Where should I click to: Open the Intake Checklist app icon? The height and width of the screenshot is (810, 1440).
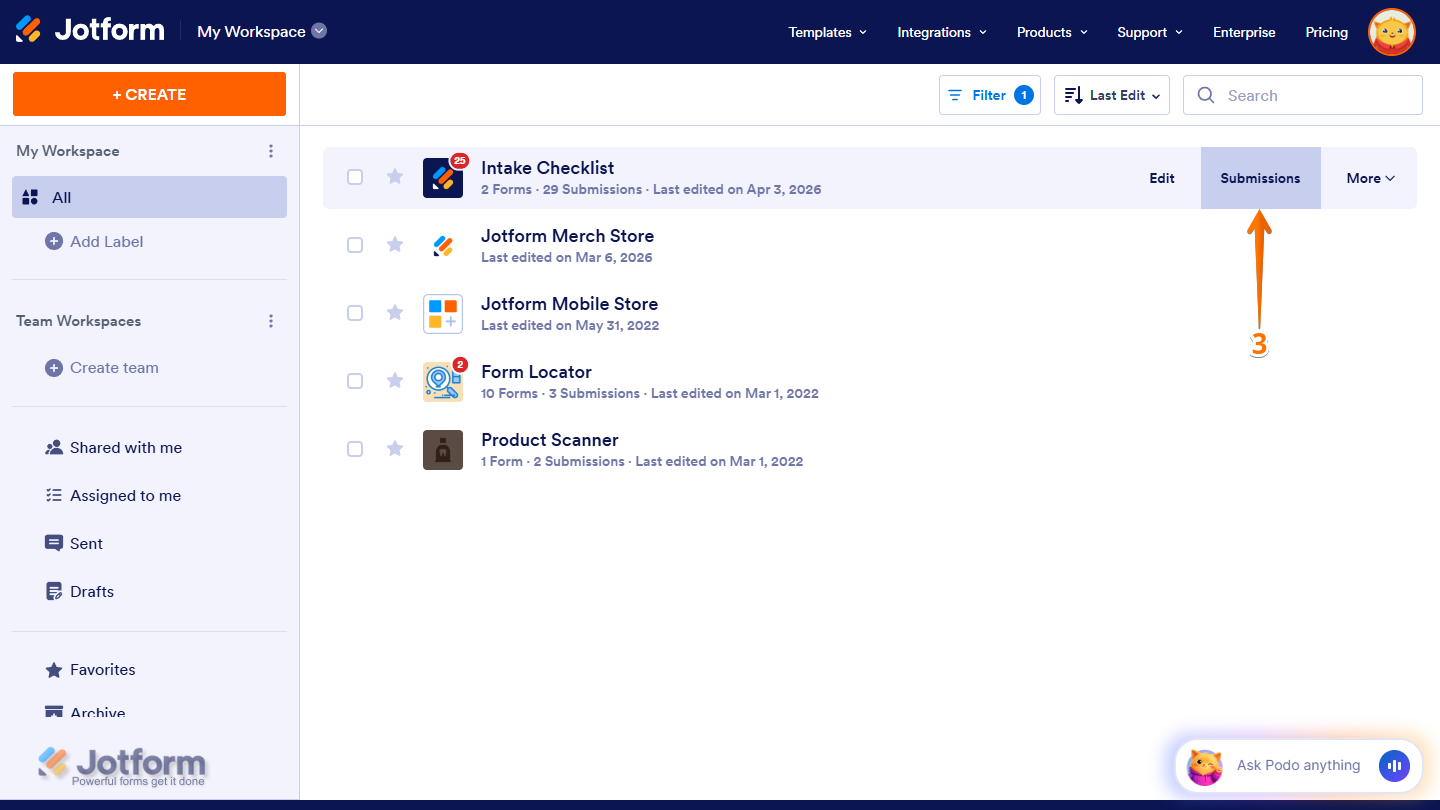(443, 177)
